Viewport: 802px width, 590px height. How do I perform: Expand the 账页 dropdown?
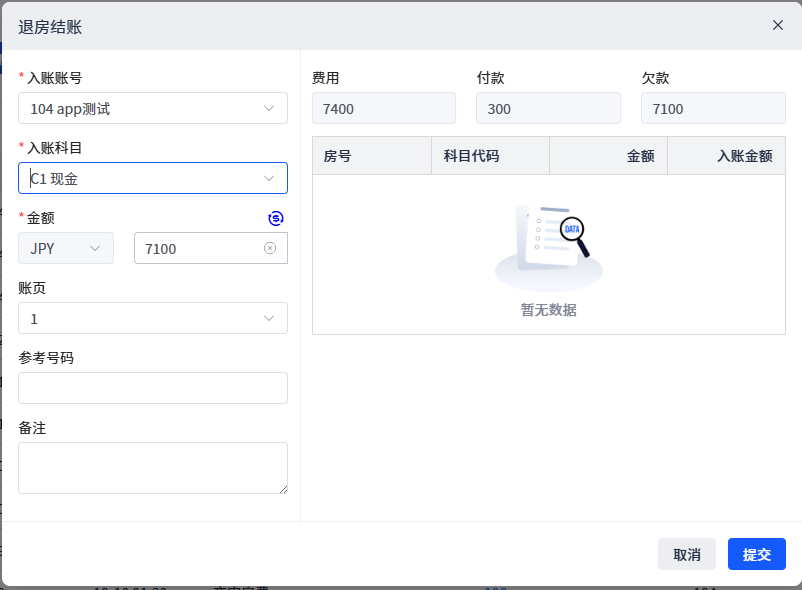tap(153, 318)
